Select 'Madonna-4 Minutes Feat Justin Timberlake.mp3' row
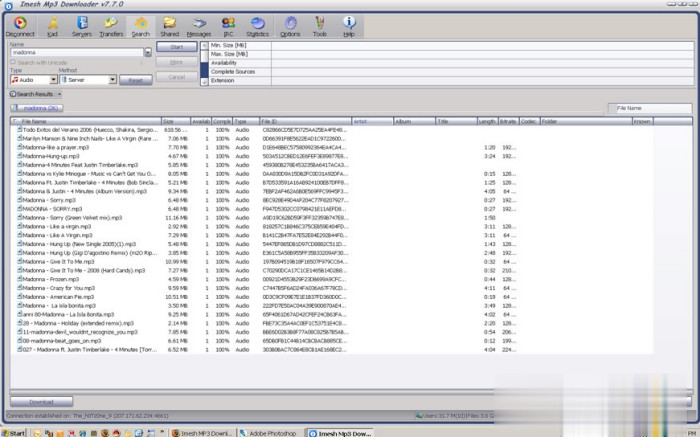The width and height of the screenshot is (700, 437). [x=332, y=165]
